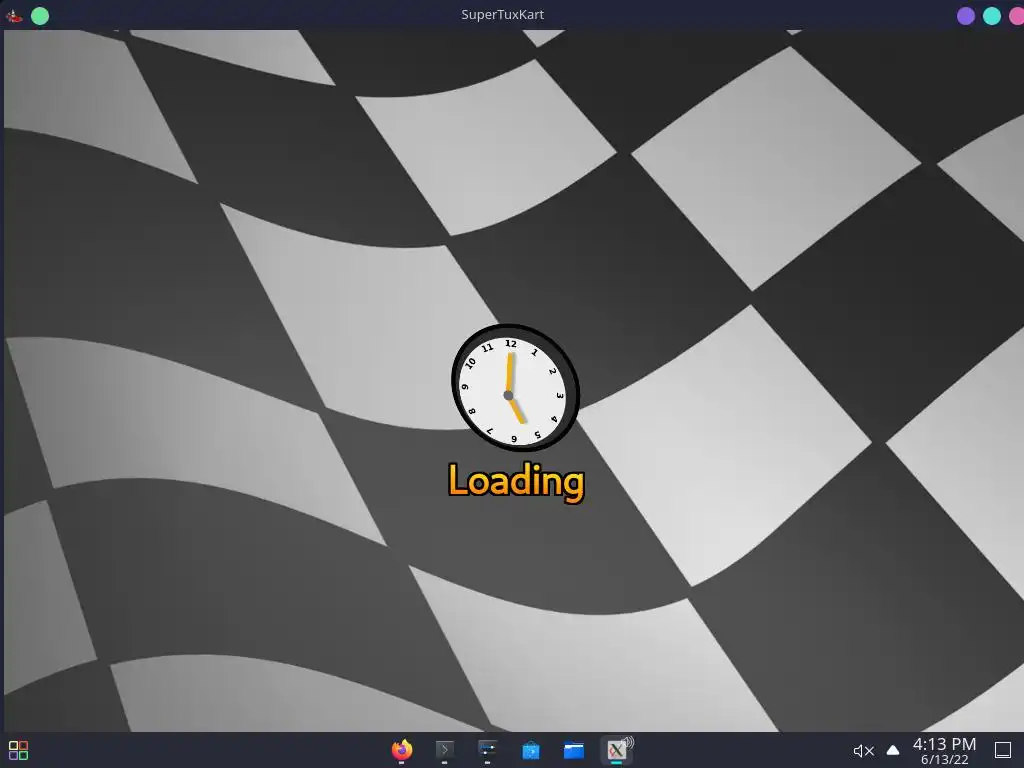Click the loading clock graphic
The width and height of the screenshot is (1024, 768).
pyautogui.click(x=515, y=387)
